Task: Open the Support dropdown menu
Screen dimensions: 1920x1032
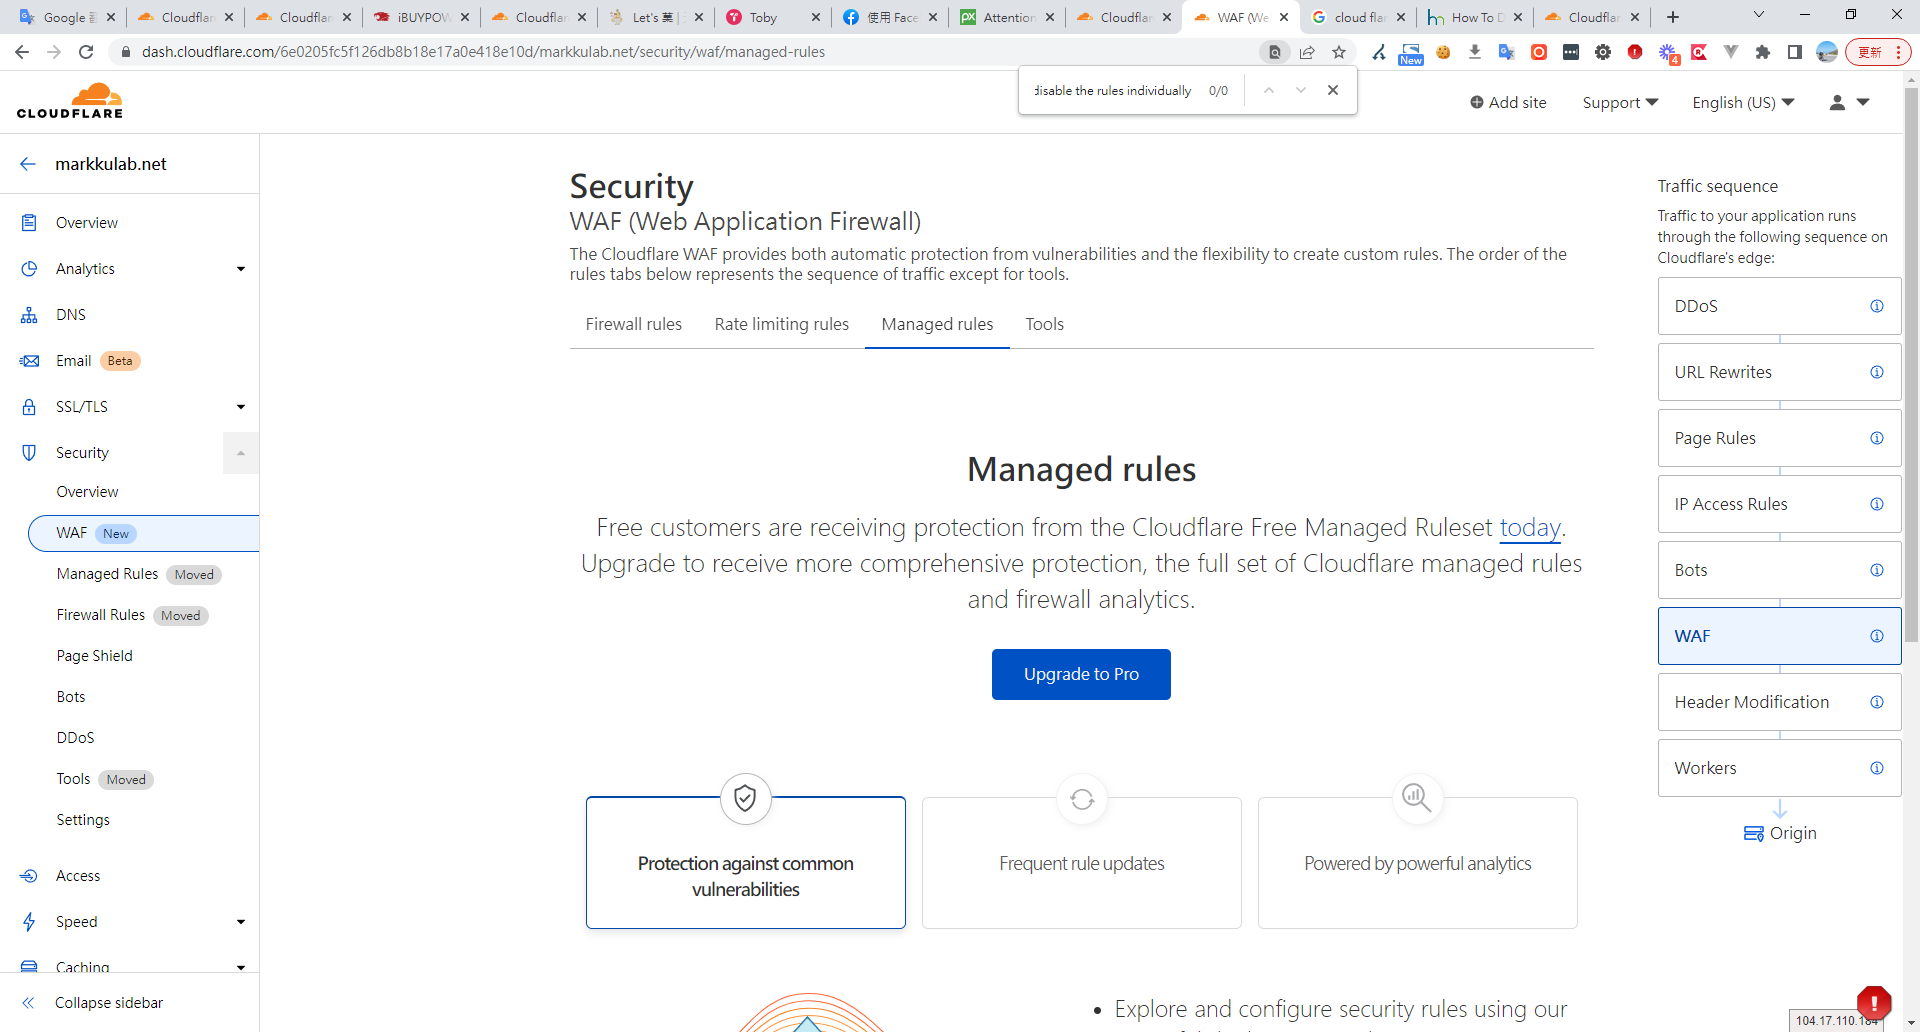Action: (1619, 102)
